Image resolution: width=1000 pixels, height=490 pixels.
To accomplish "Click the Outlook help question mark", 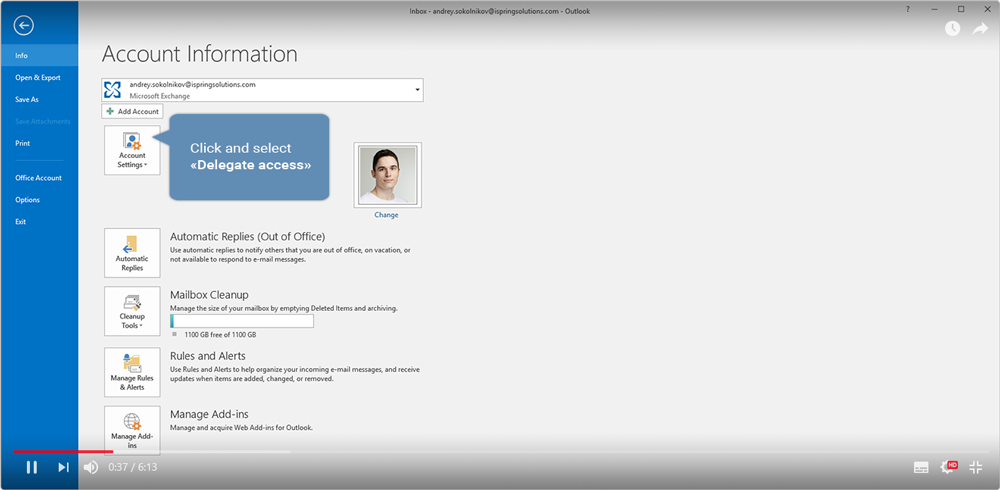I will point(908,9).
